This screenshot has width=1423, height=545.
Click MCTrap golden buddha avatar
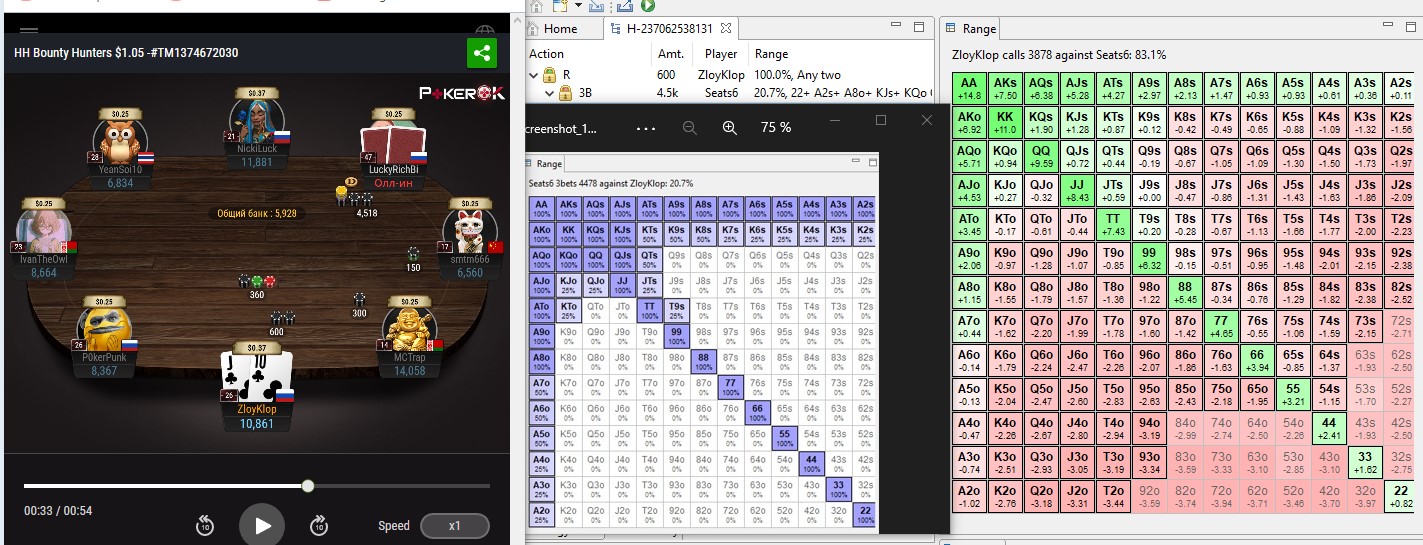408,327
